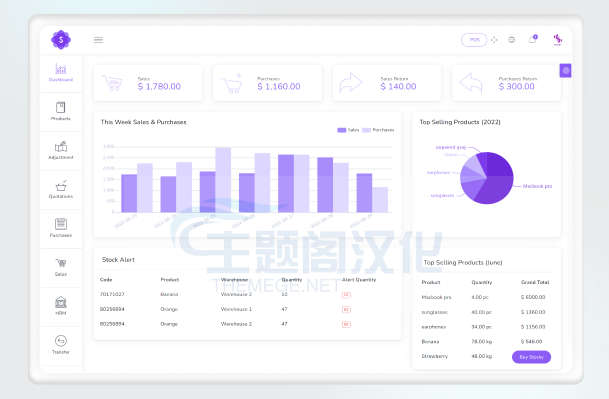This screenshot has height=399, width=609.
Task: Open the notifications bell
Action: [532, 39]
